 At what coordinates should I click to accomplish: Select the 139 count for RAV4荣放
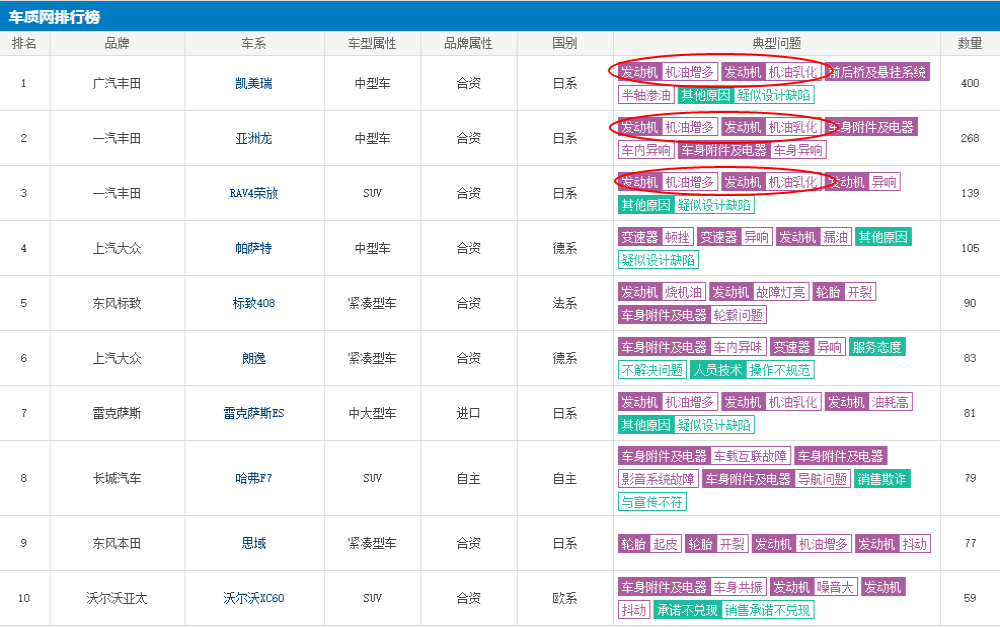pyautogui.click(x=969, y=193)
